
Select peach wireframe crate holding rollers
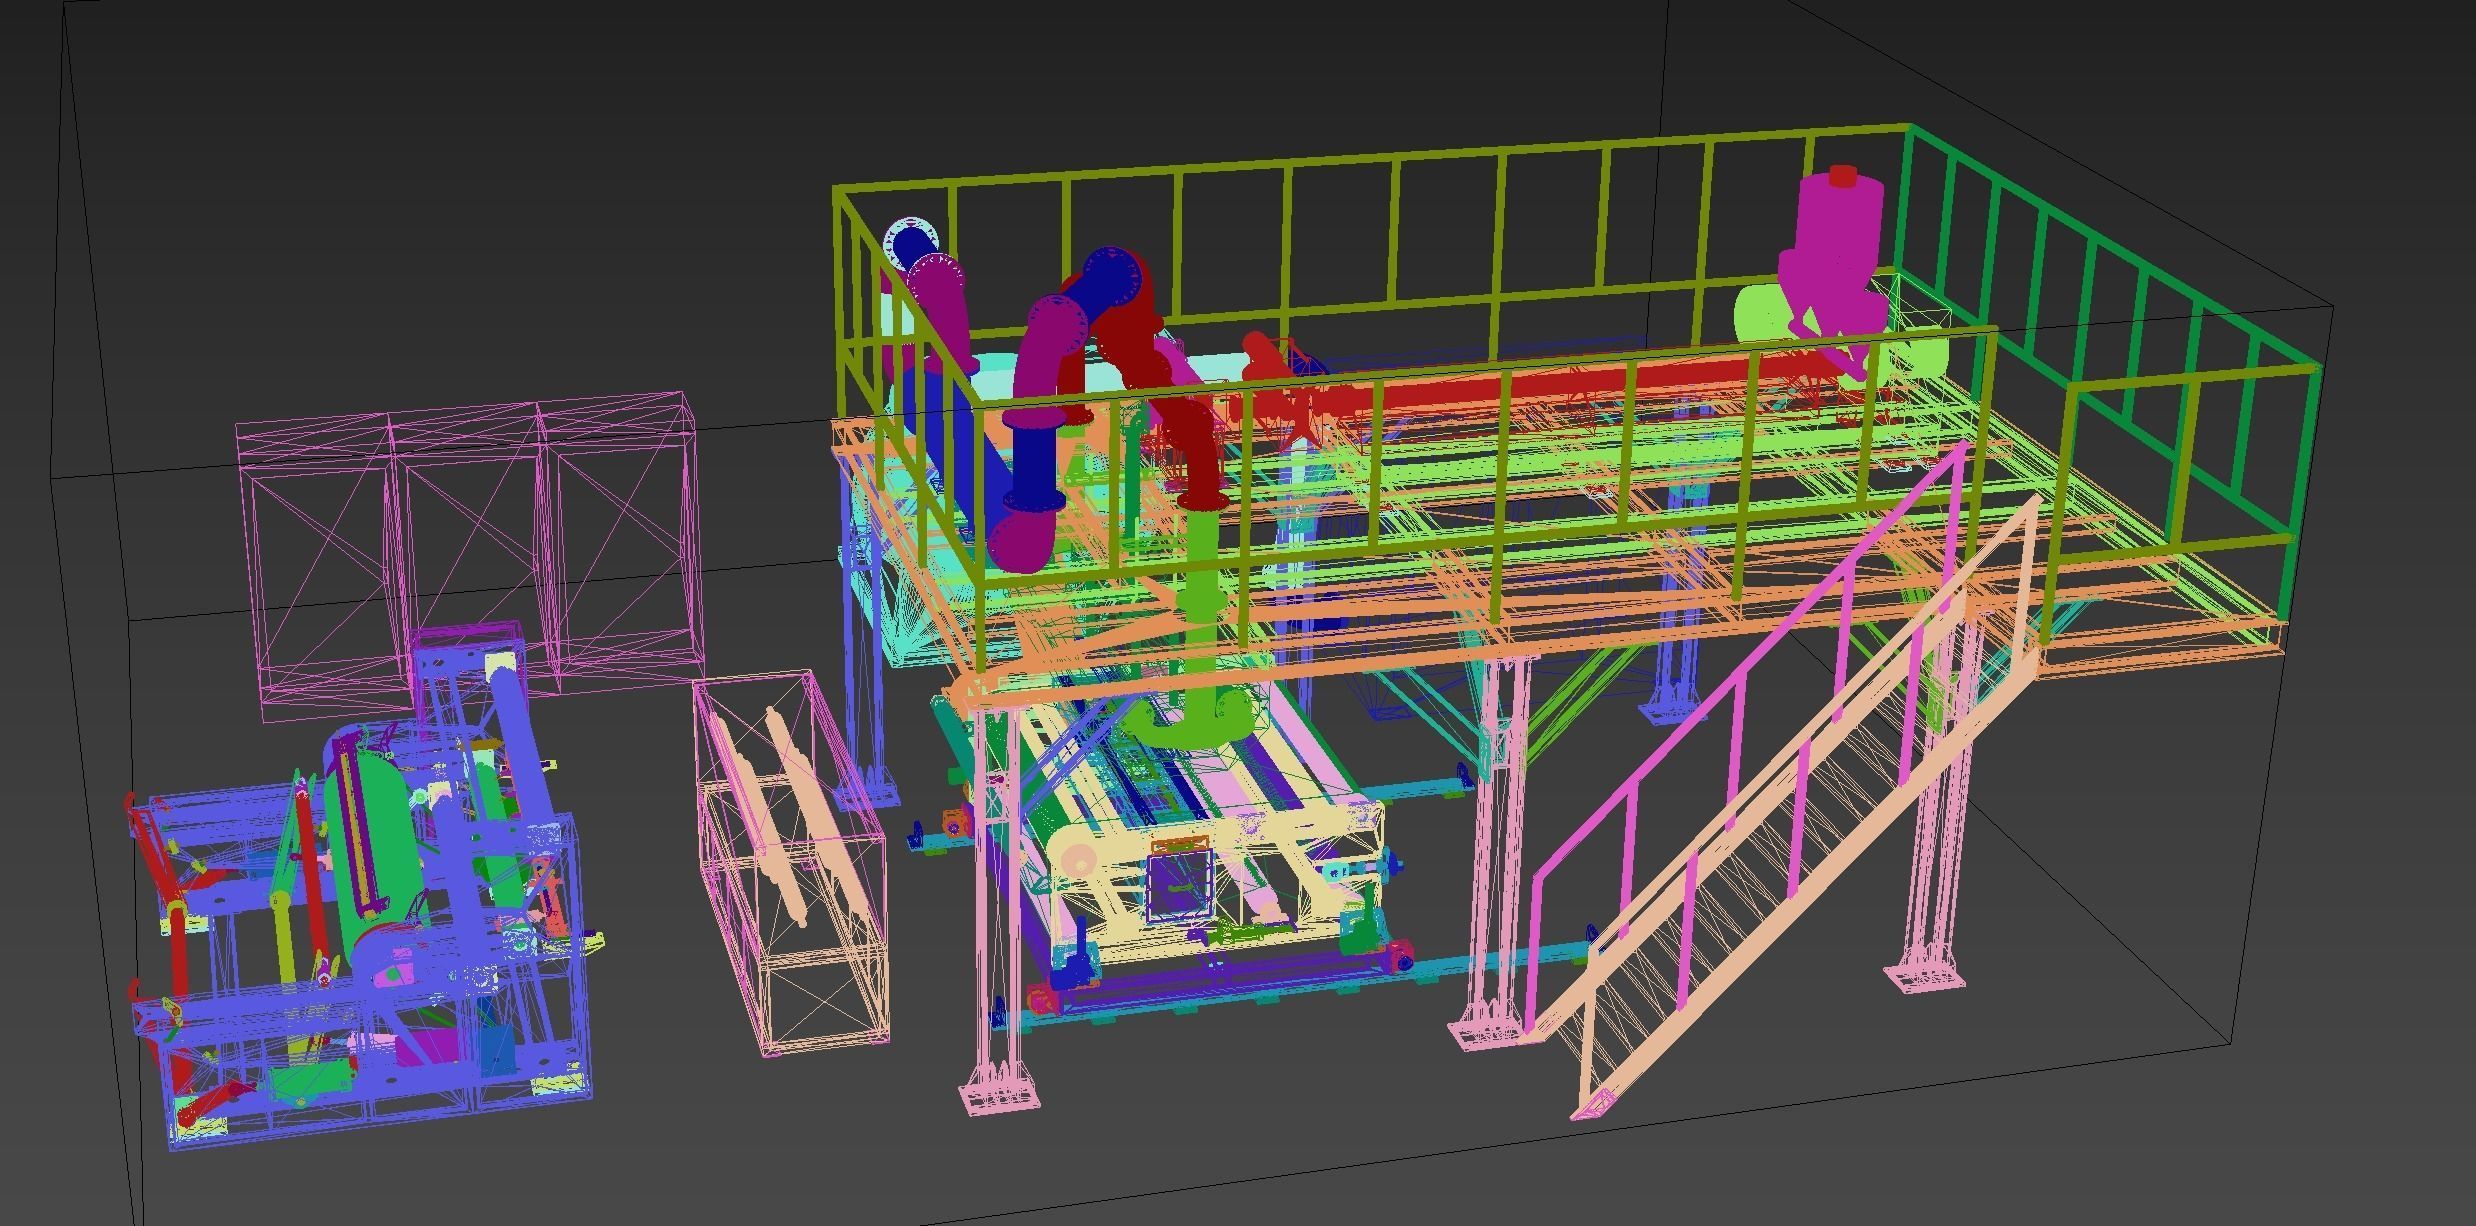792,863
